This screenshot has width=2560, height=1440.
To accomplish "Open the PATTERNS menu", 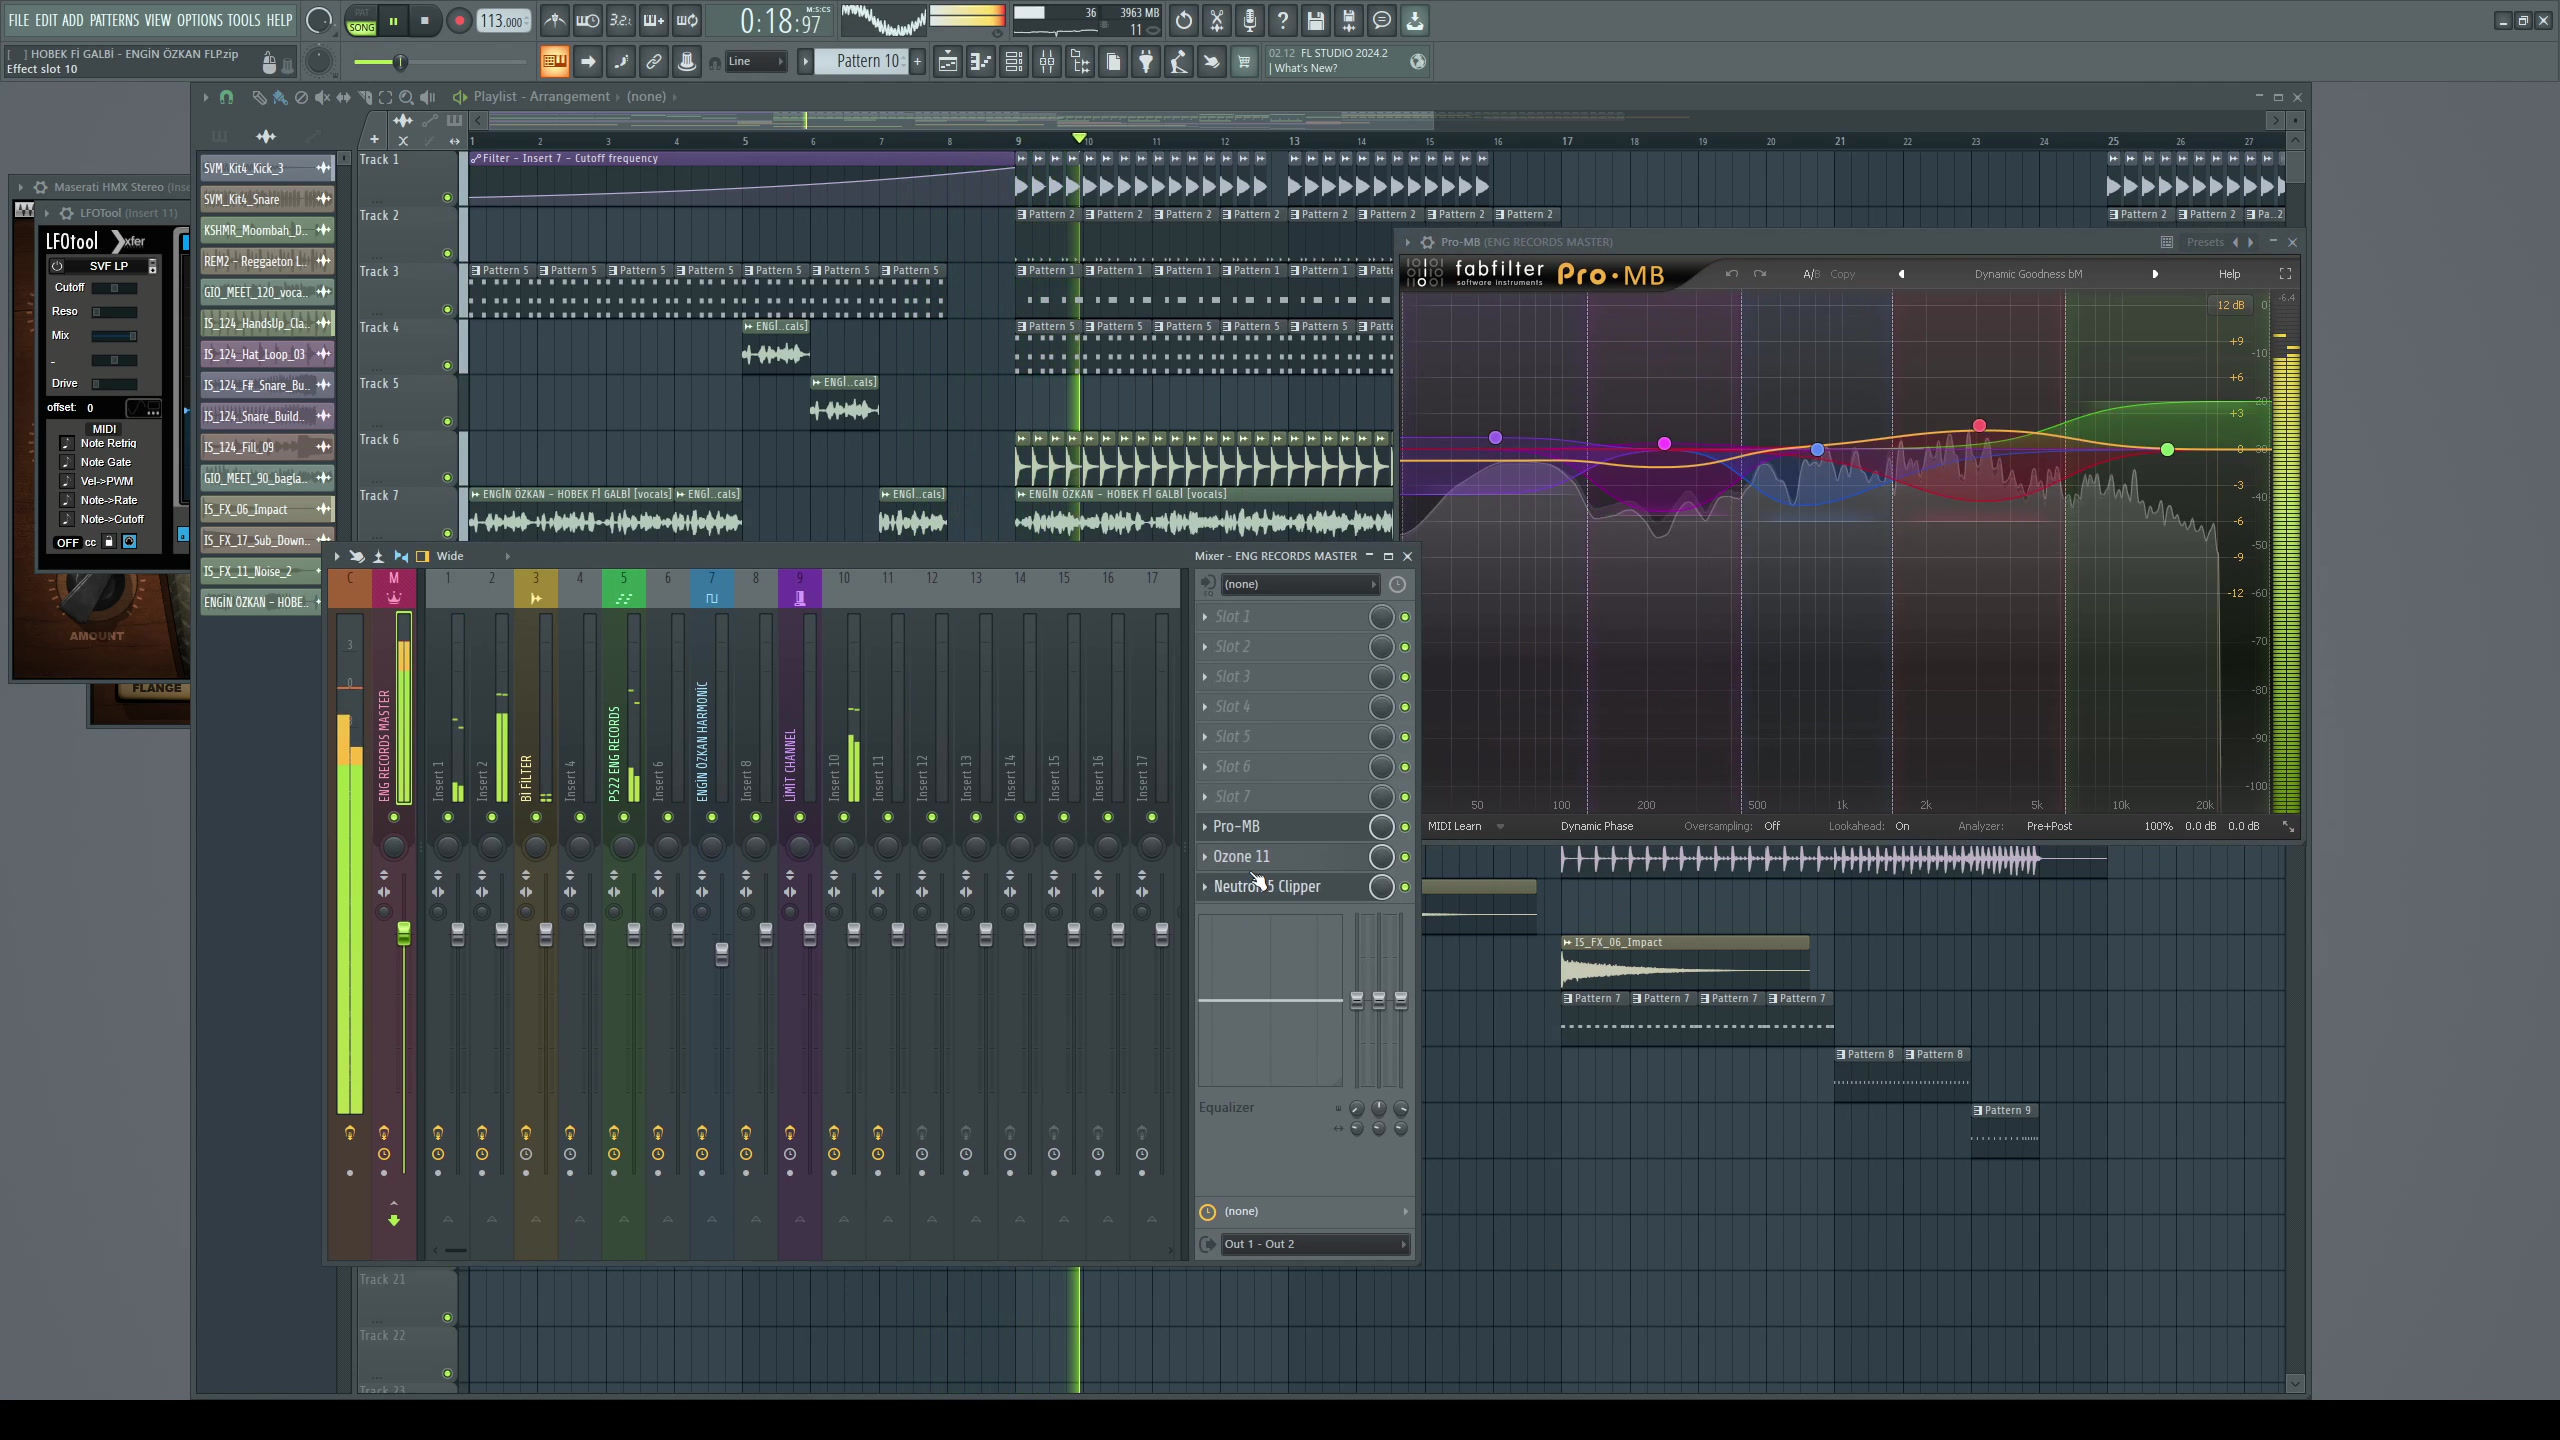I will [114, 20].
